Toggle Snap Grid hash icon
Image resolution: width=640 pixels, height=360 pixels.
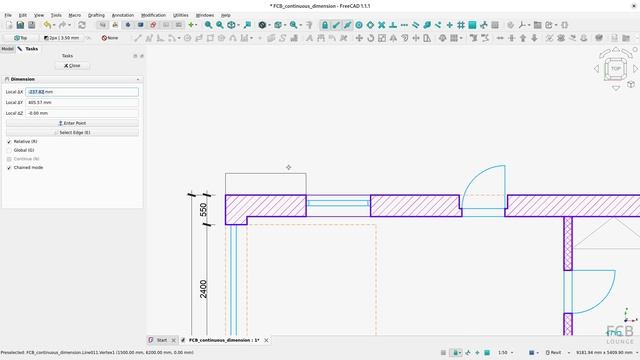pyautogui.click(x=461, y=25)
